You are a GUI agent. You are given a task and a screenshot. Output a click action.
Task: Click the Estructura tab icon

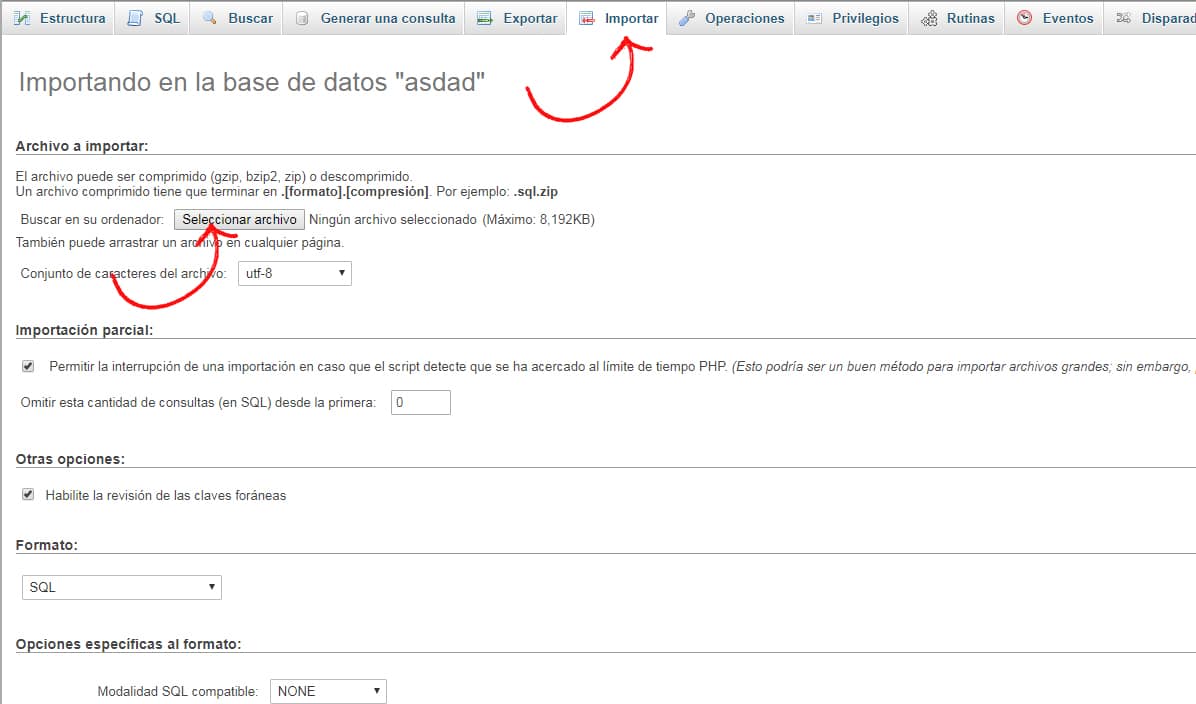22,18
